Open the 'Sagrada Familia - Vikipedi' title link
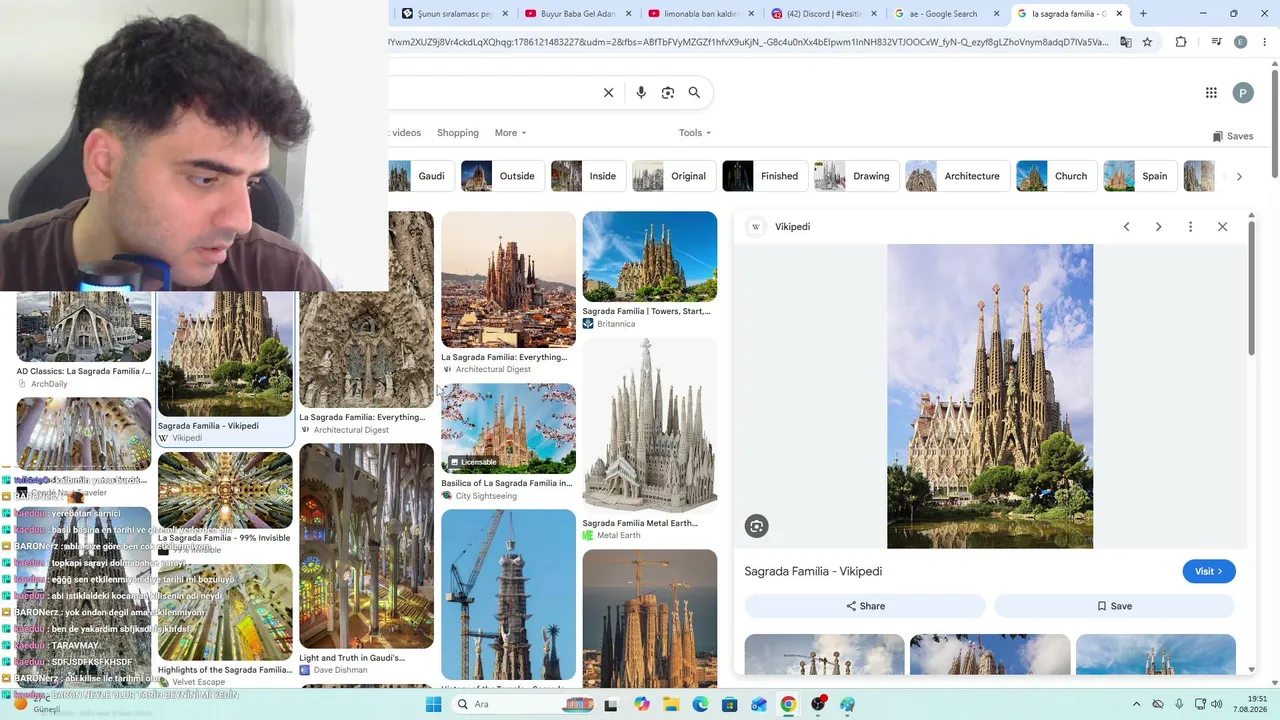 pyautogui.click(x=813, y=571)
